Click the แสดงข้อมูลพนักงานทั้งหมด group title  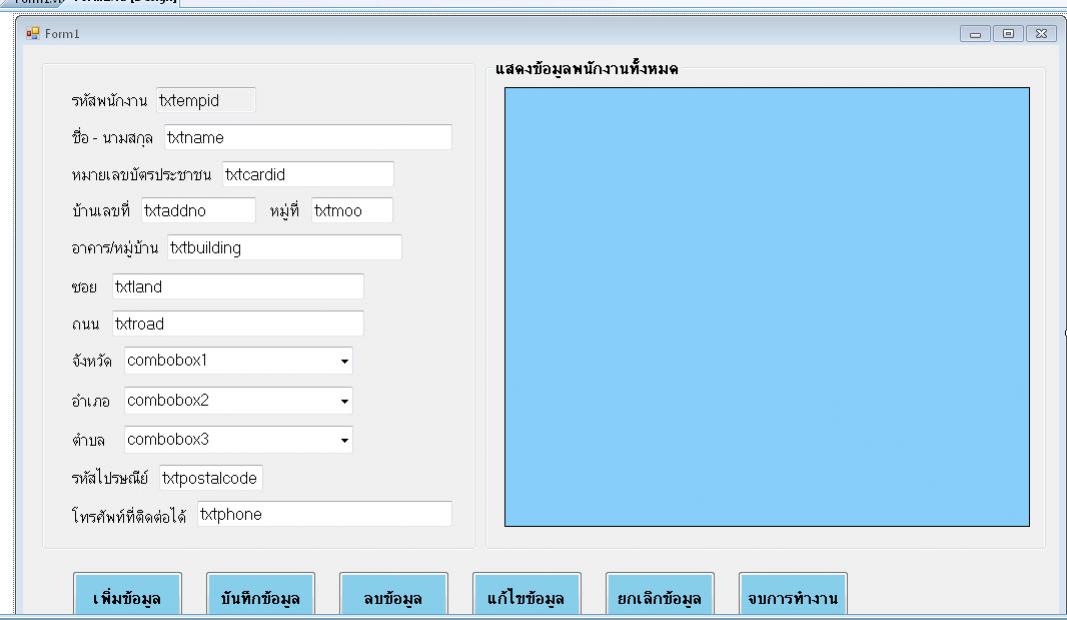click(587, 69)
